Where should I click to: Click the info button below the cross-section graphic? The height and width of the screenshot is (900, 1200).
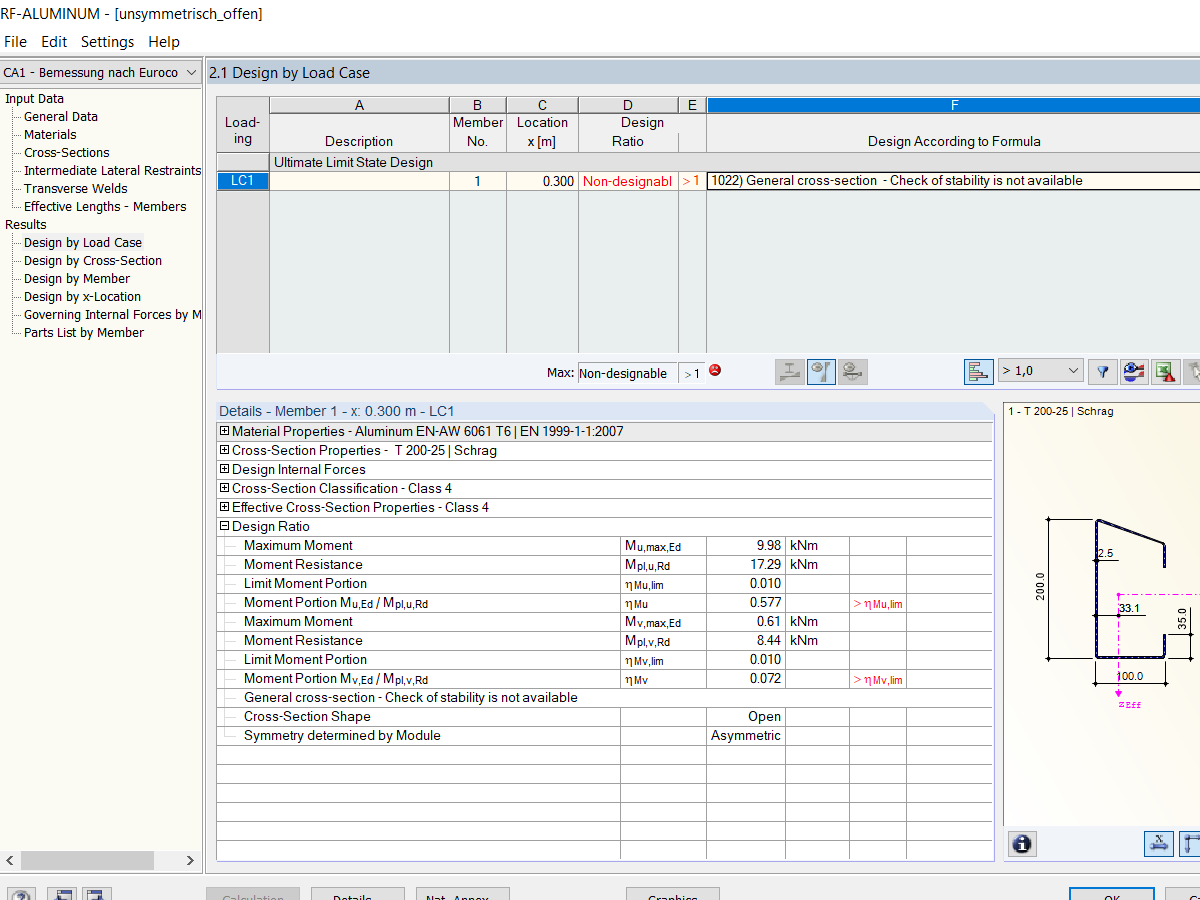pos(1021,844)
